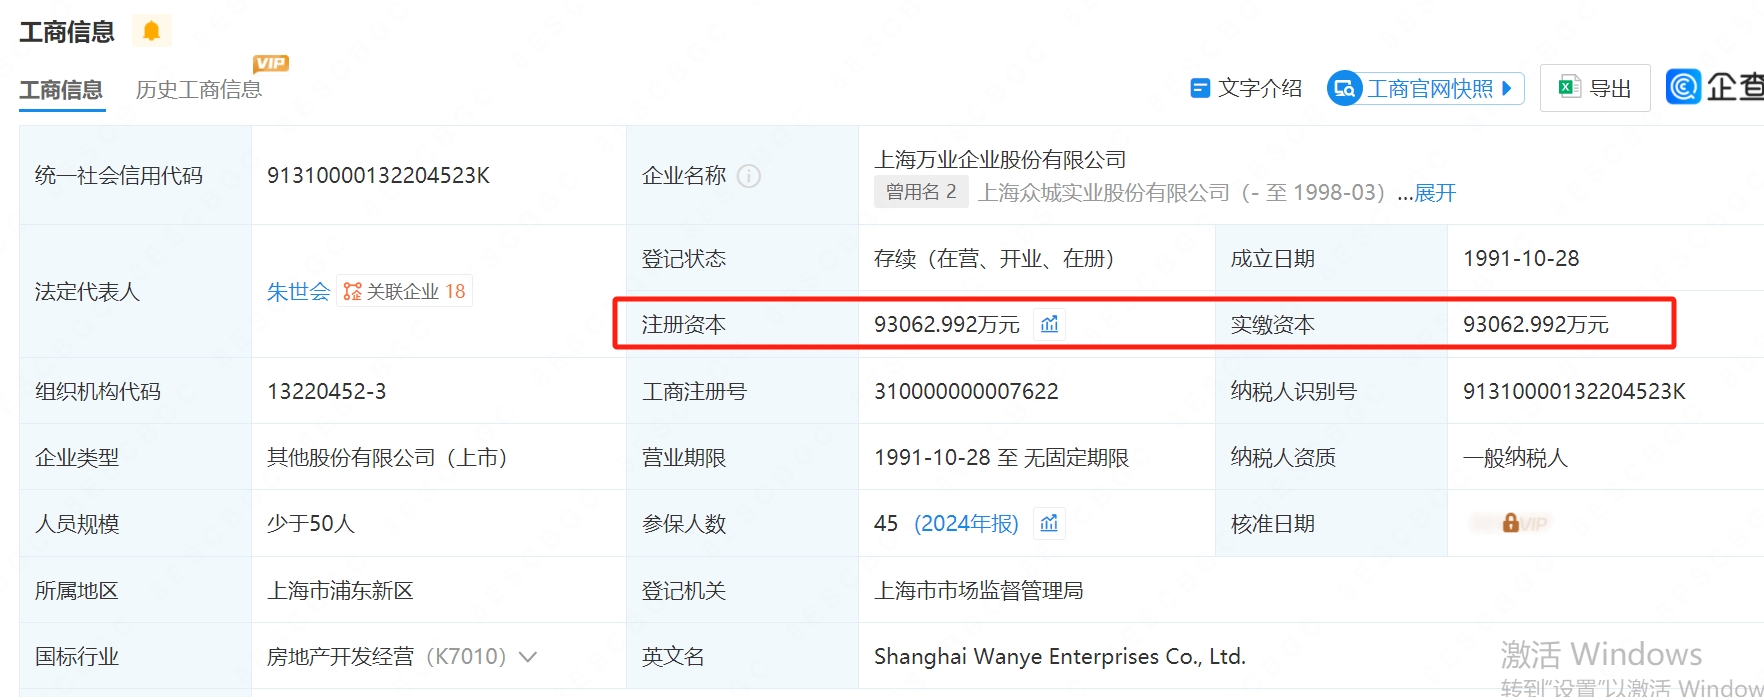Expand former names via 展开 link
The height and width of the screenshot is (697, 1764).
click(1435, 193)
